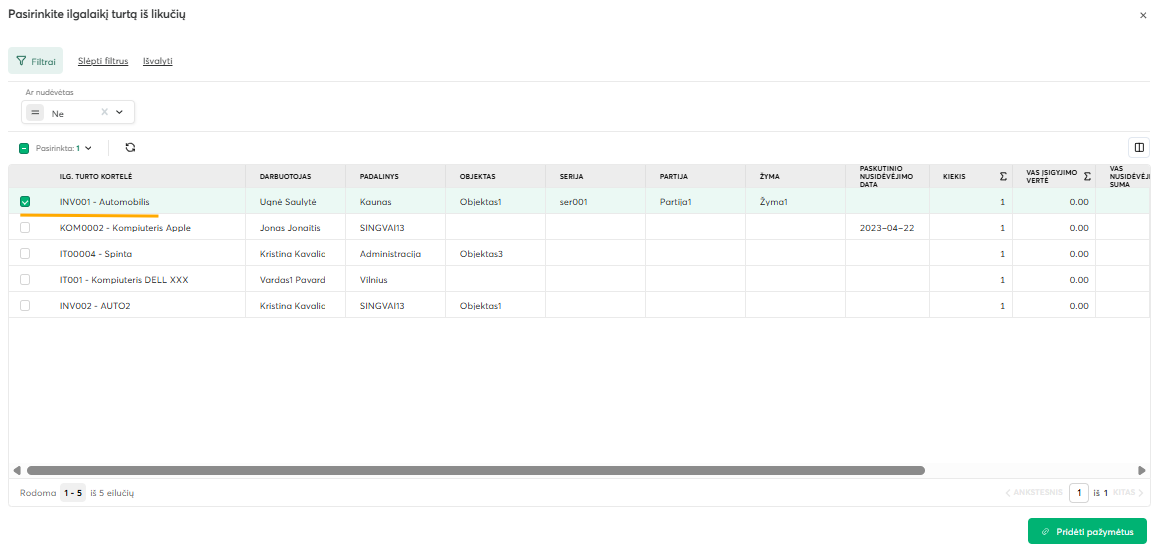Sort by Darbuotojas column header
This screenshot has height=551, width=1154.
coord(285,177)
